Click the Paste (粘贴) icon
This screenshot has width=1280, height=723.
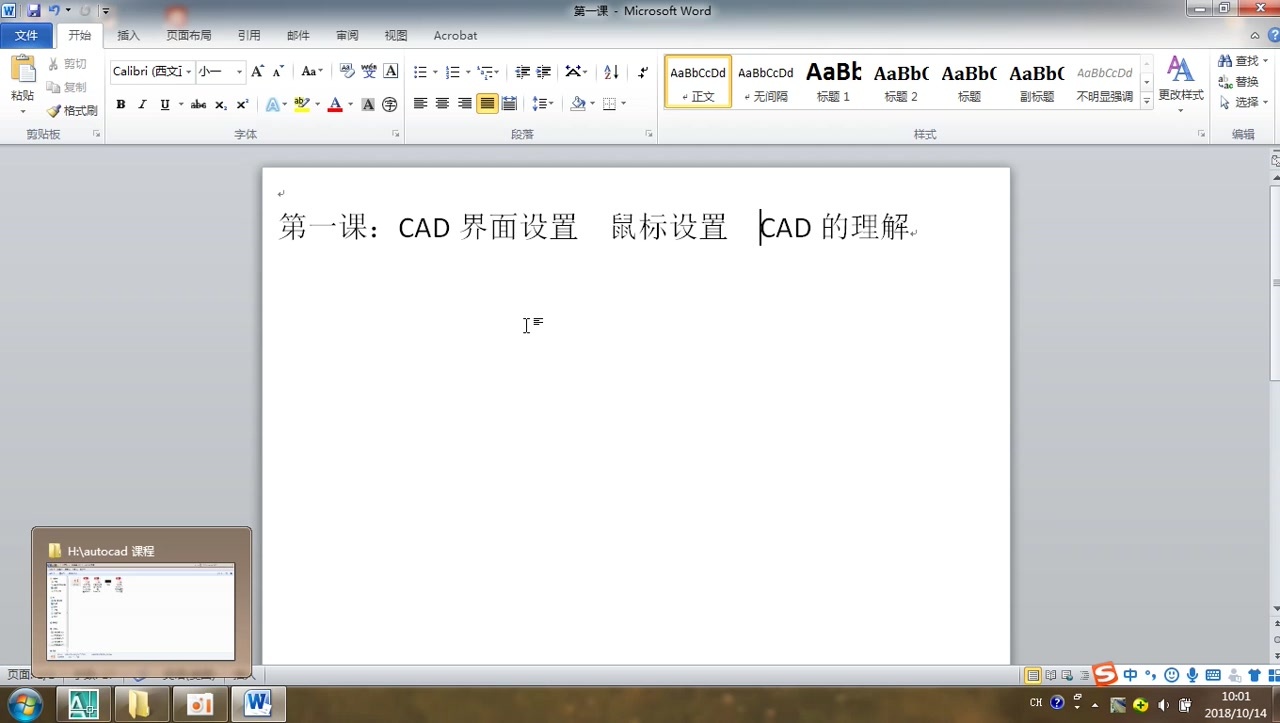pos(22,70)
